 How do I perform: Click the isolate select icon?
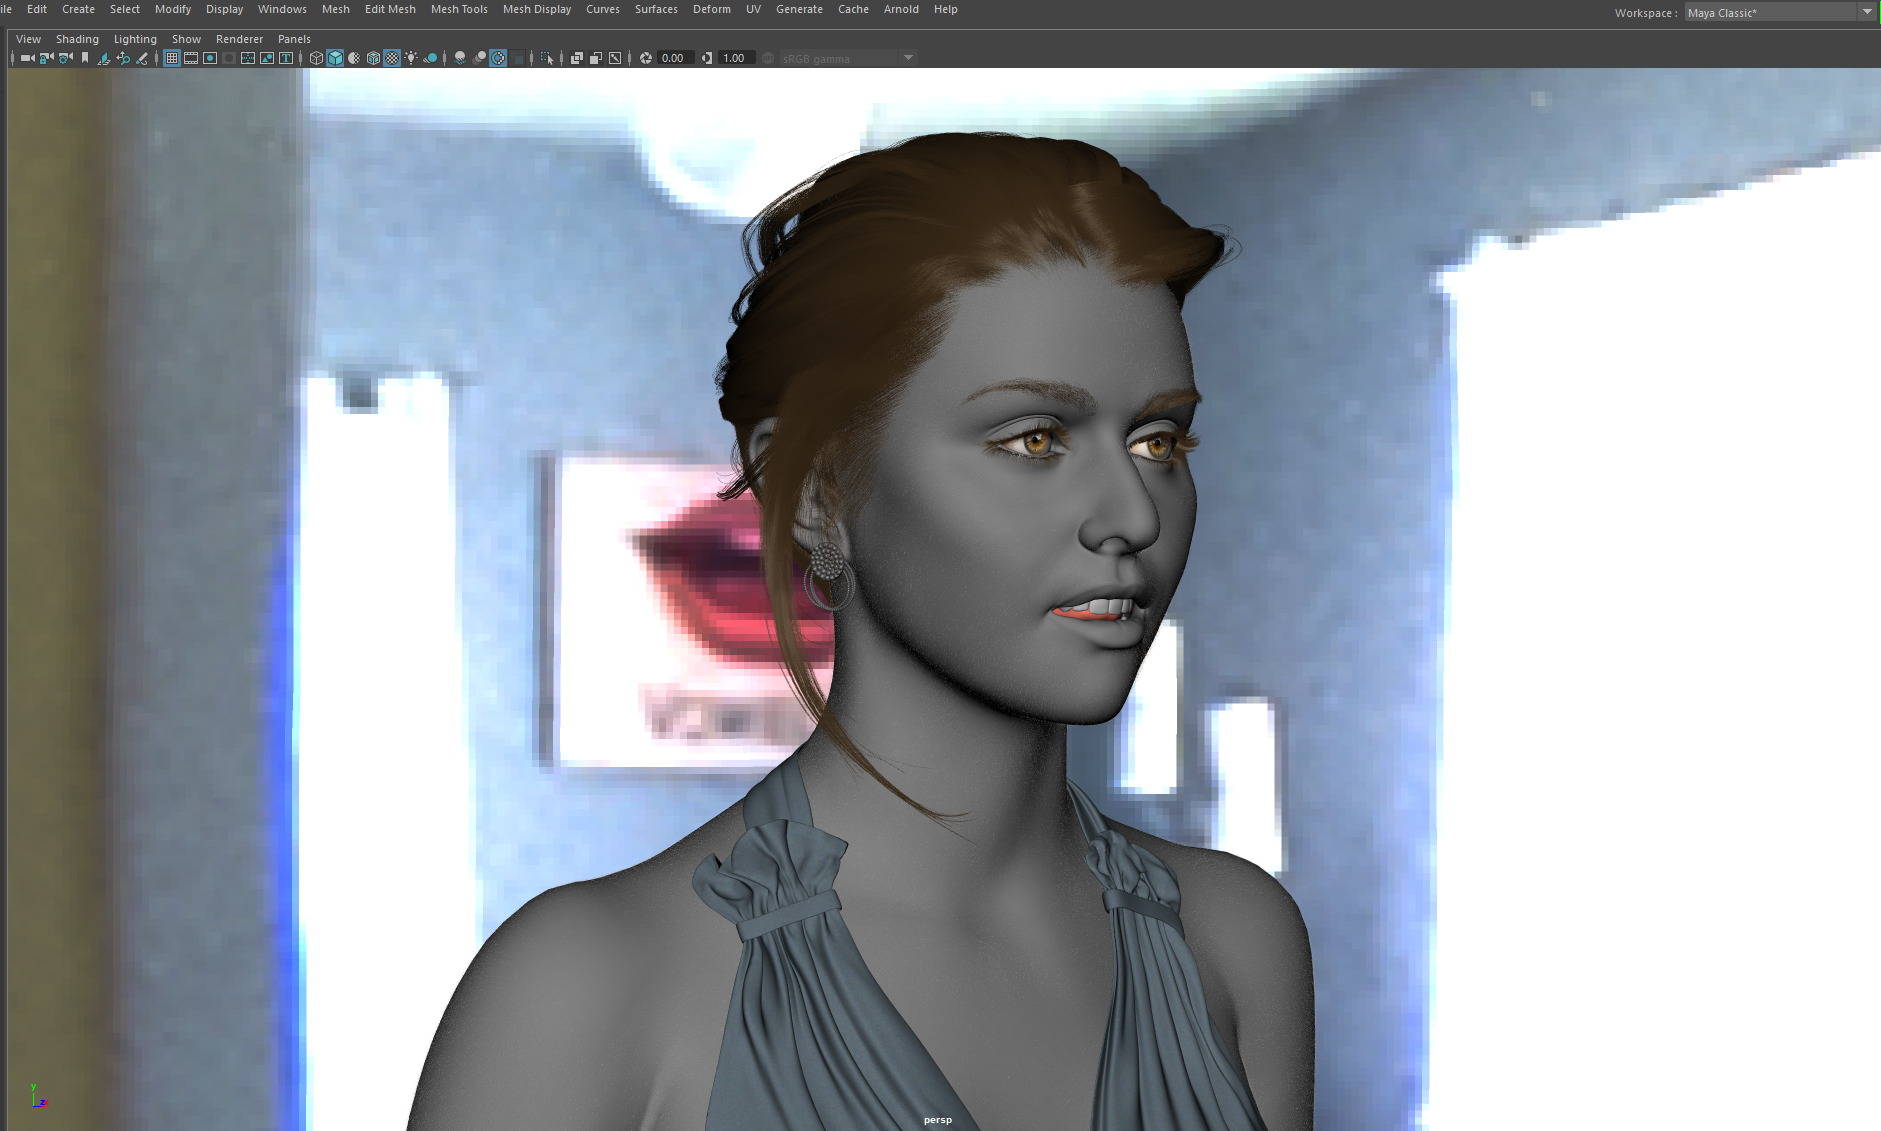tap(547, 58)
